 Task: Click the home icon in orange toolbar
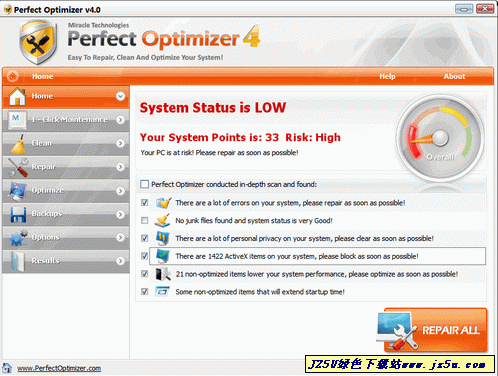tap(13, 76)
